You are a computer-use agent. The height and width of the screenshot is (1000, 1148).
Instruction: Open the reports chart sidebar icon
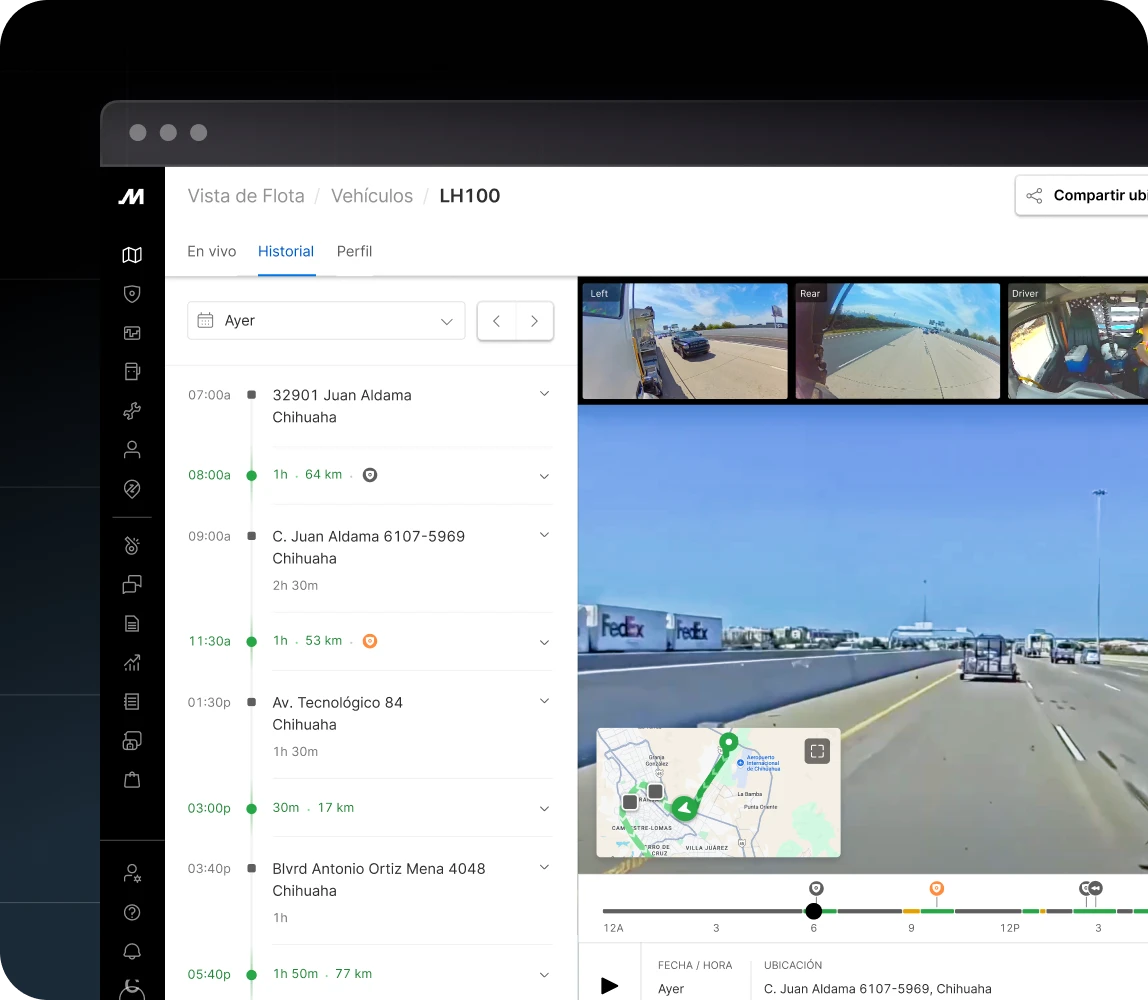[x=132, y=662]
